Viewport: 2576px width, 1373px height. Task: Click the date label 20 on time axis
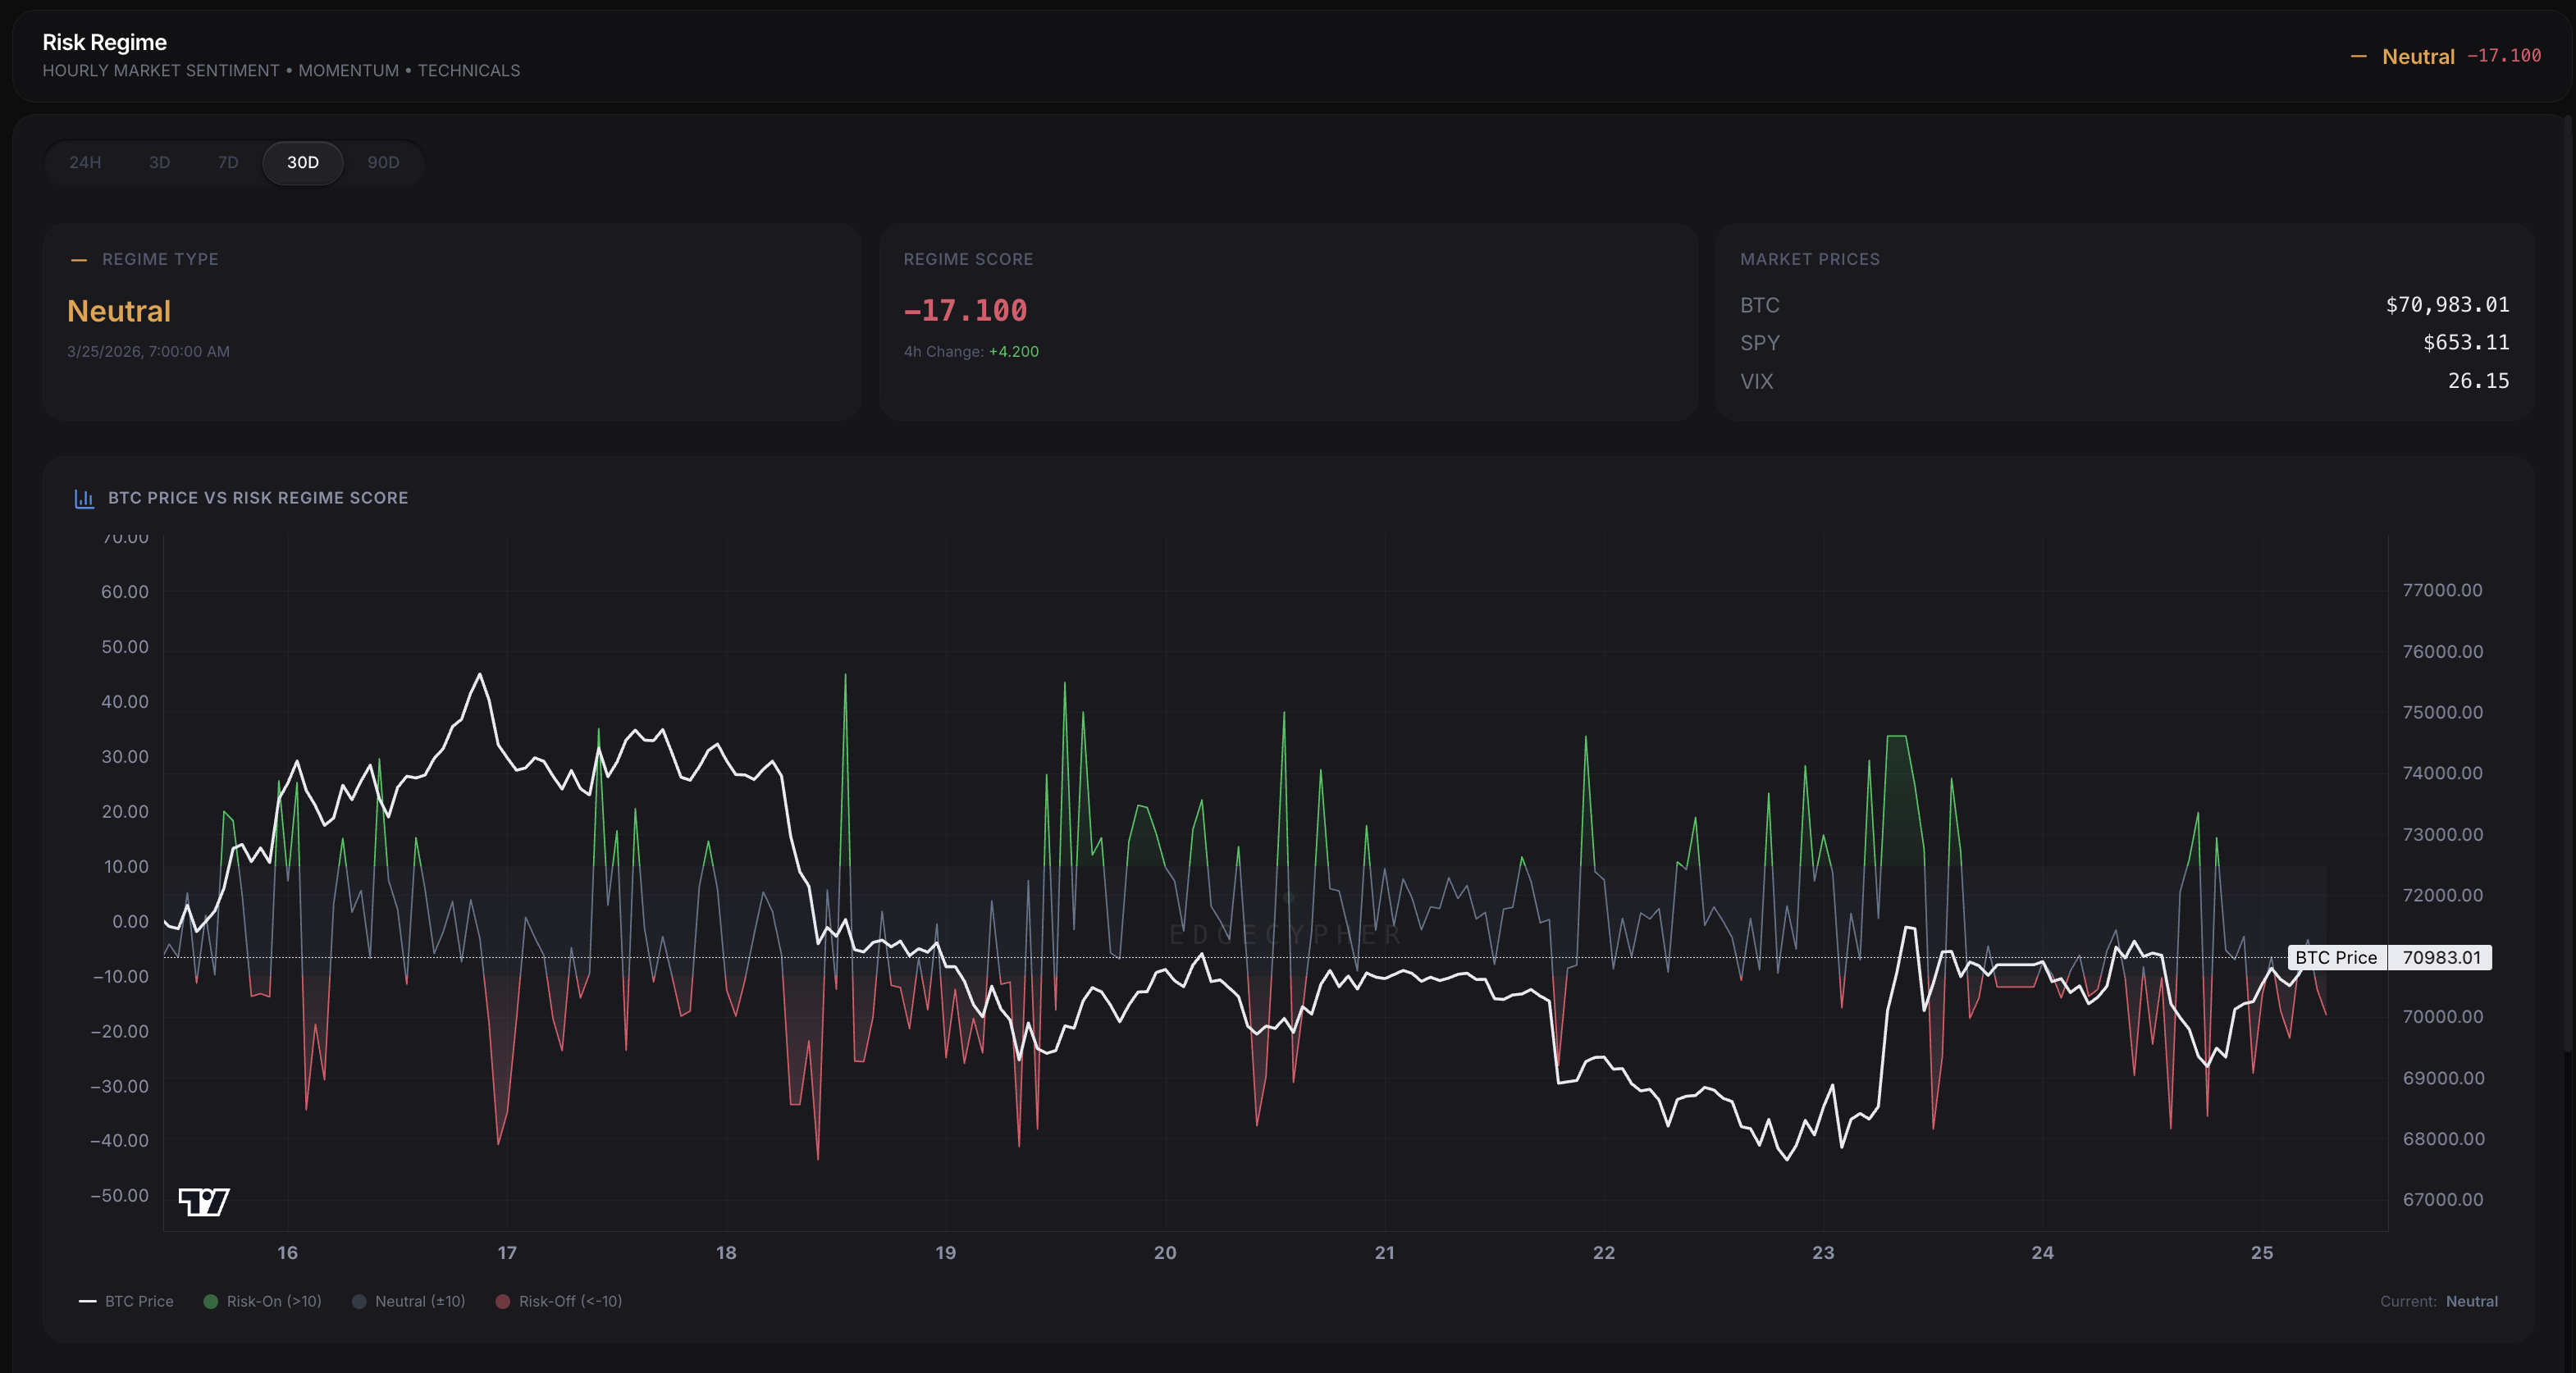click(x=1164, y=1252)
